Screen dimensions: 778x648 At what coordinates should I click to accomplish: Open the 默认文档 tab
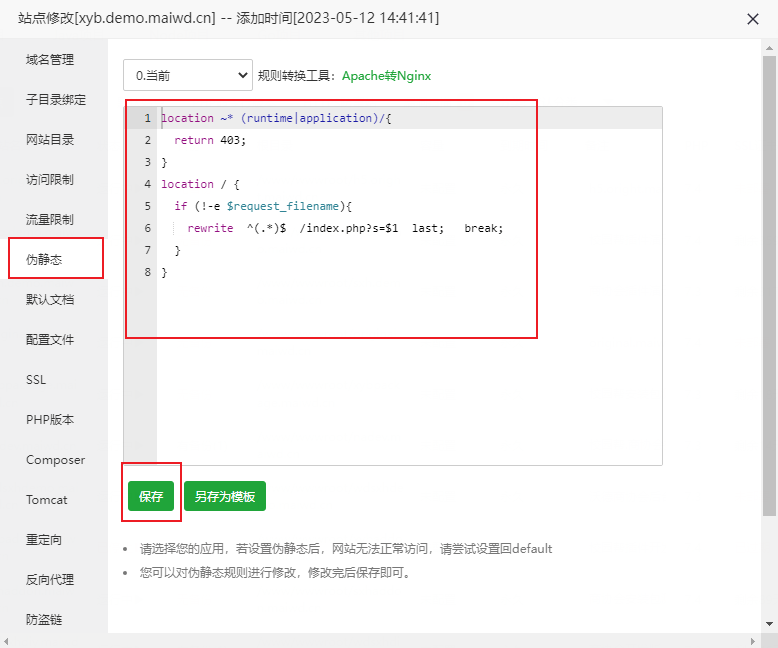(x=50, y=300)
